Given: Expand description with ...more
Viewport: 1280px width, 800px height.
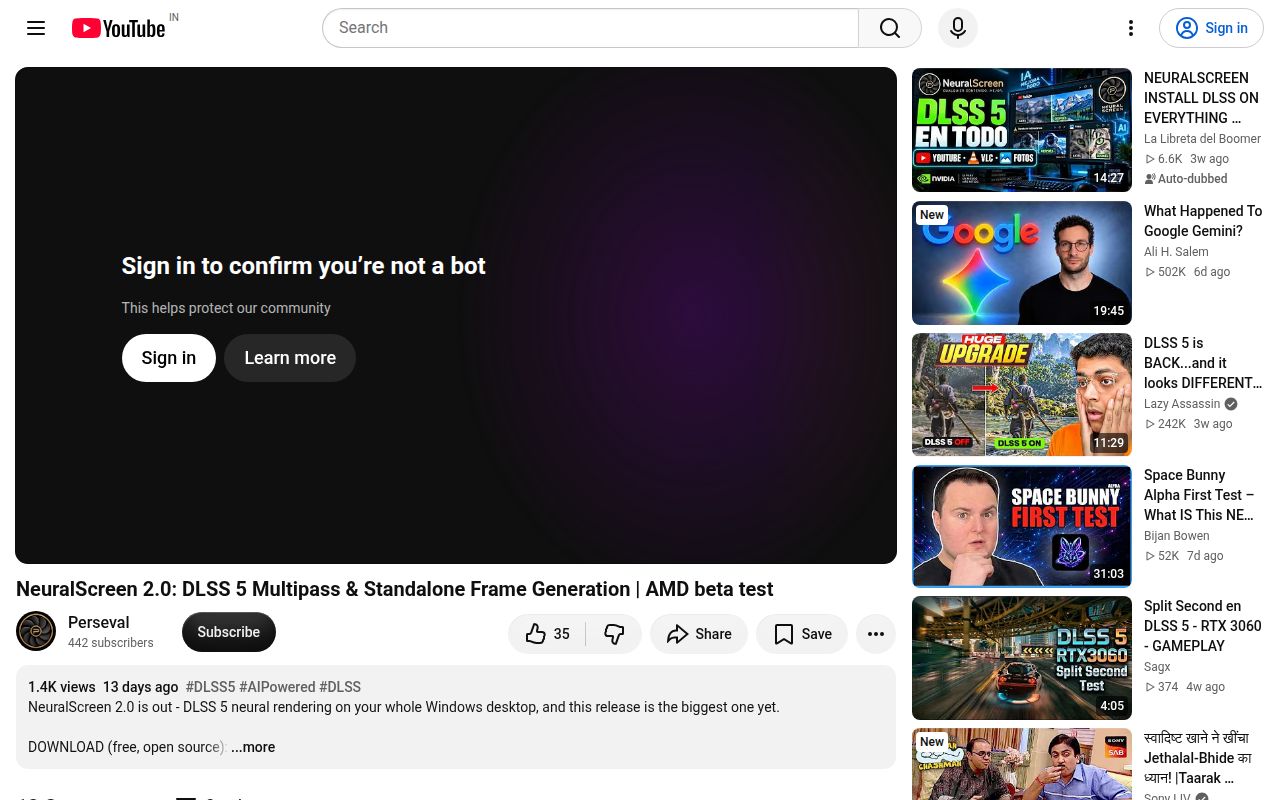Looking at the screenshot, I should point(253,747).
